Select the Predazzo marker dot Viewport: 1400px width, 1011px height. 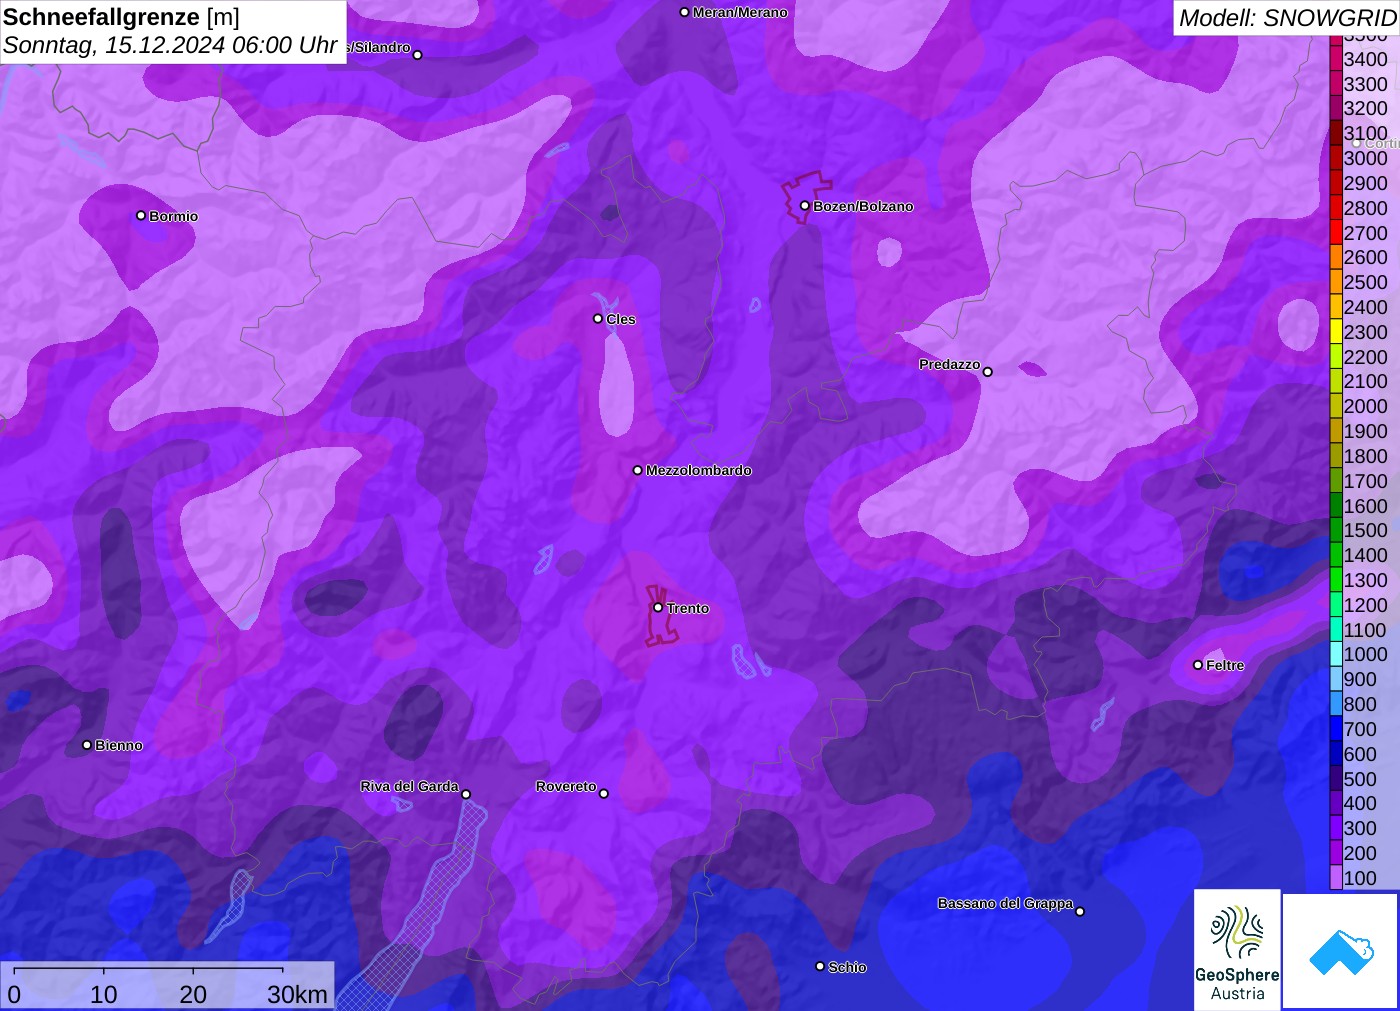coord(988,372)
